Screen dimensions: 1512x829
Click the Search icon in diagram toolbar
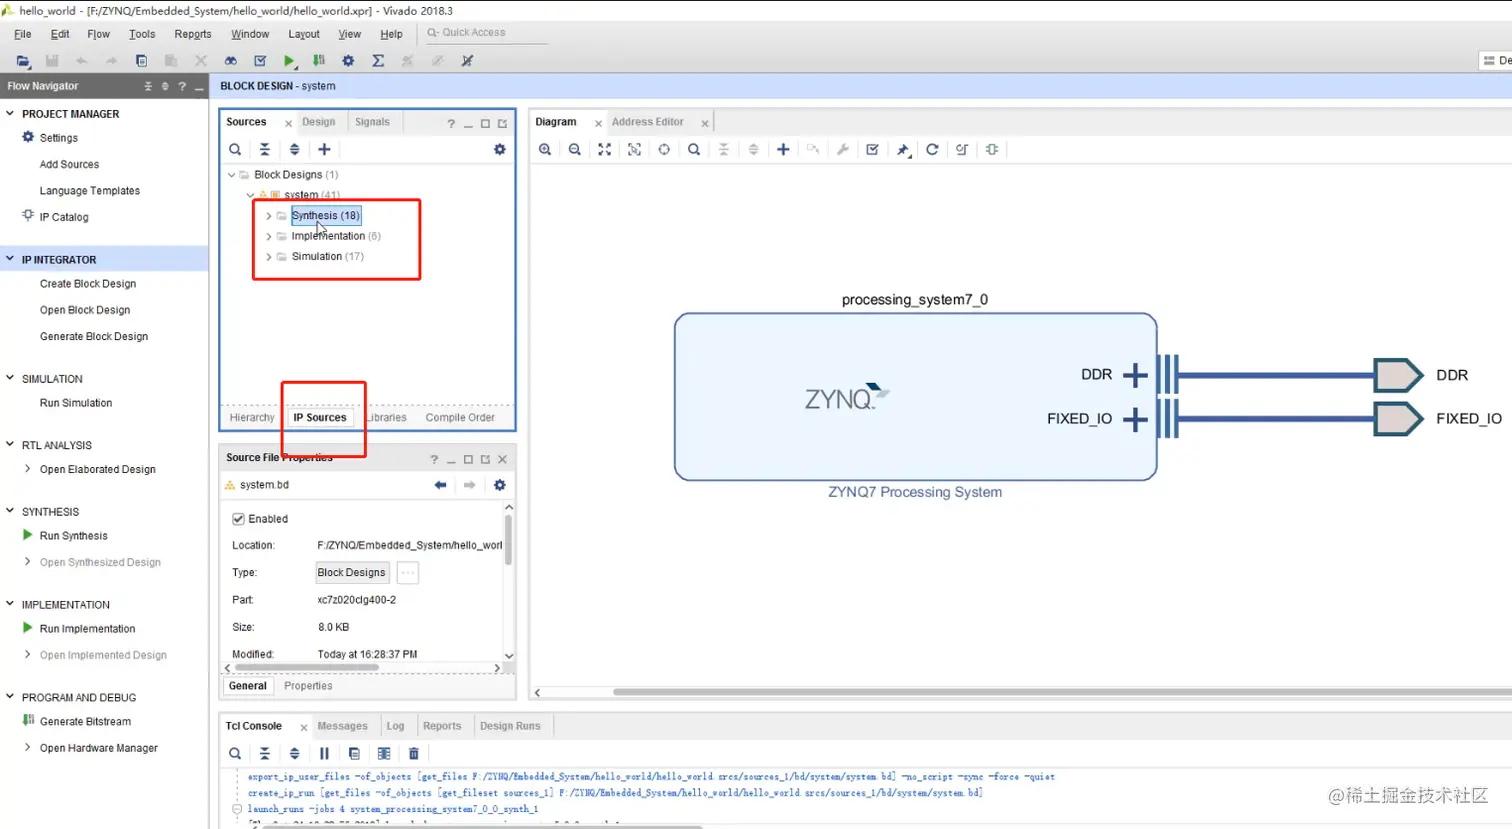[693, 149]
